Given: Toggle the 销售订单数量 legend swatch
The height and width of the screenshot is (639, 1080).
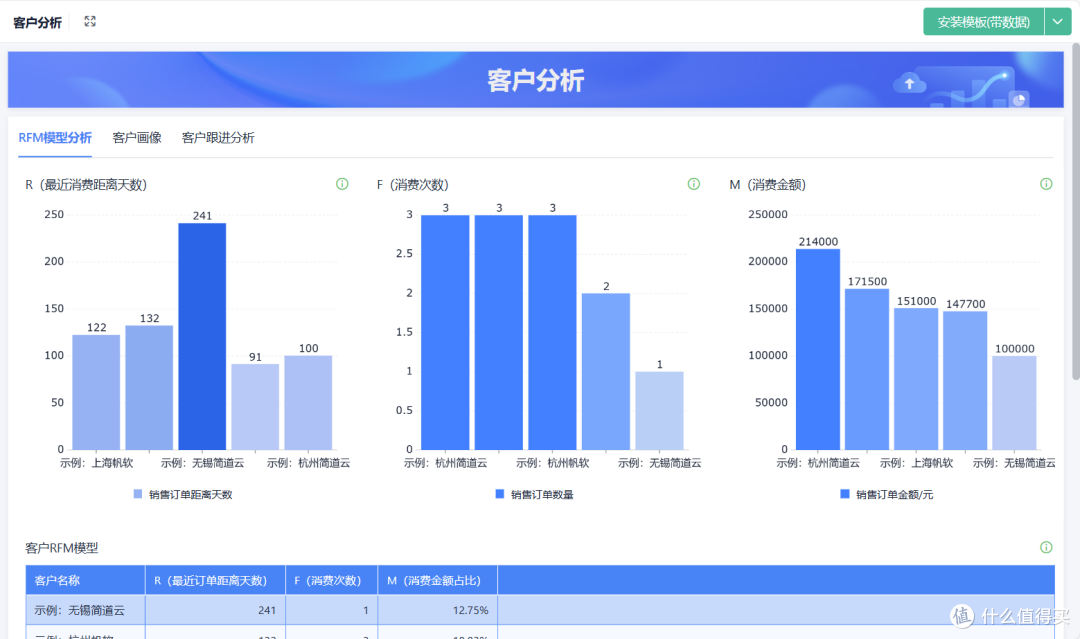Looking at the screenshot, I should 500,494.
